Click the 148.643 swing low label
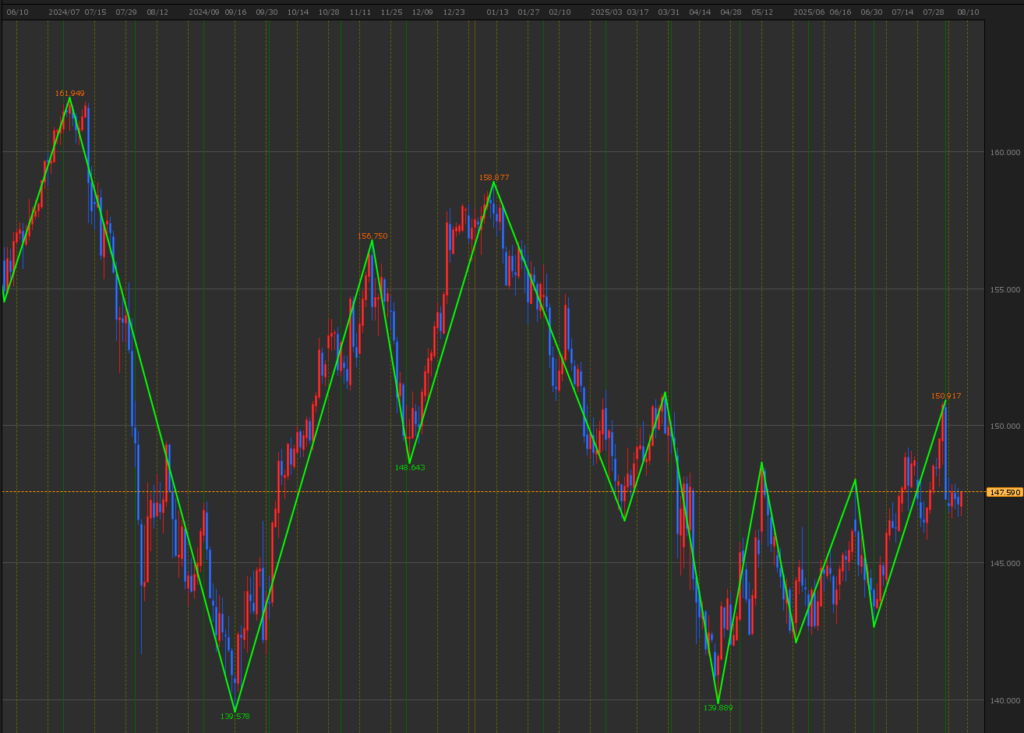The image size is (1024, 733). [409, 467]
